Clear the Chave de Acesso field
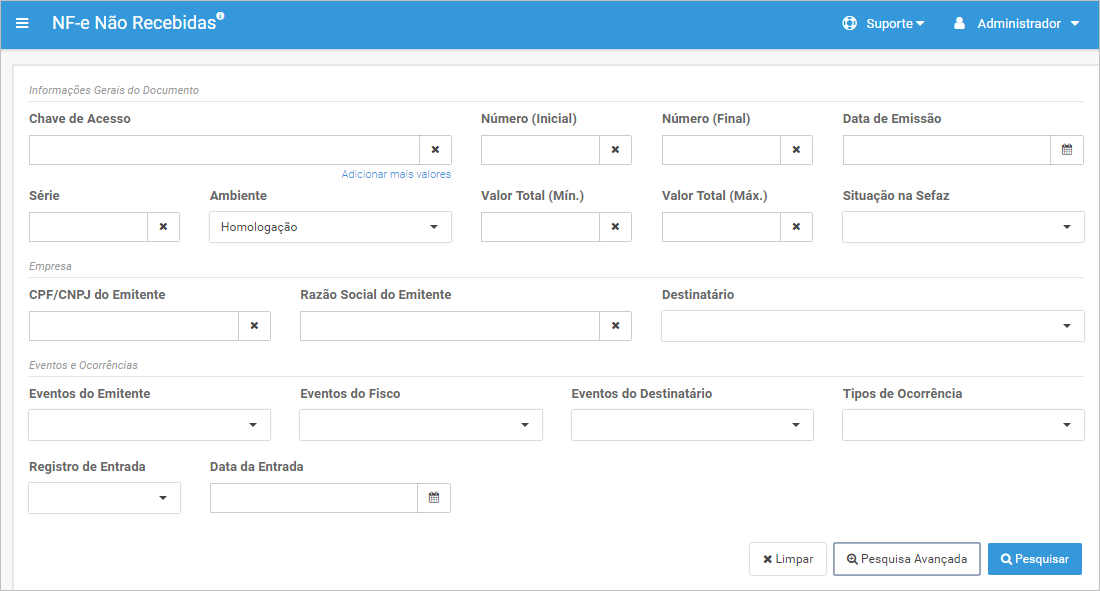The image size is (1100, 591). (435, 150)
